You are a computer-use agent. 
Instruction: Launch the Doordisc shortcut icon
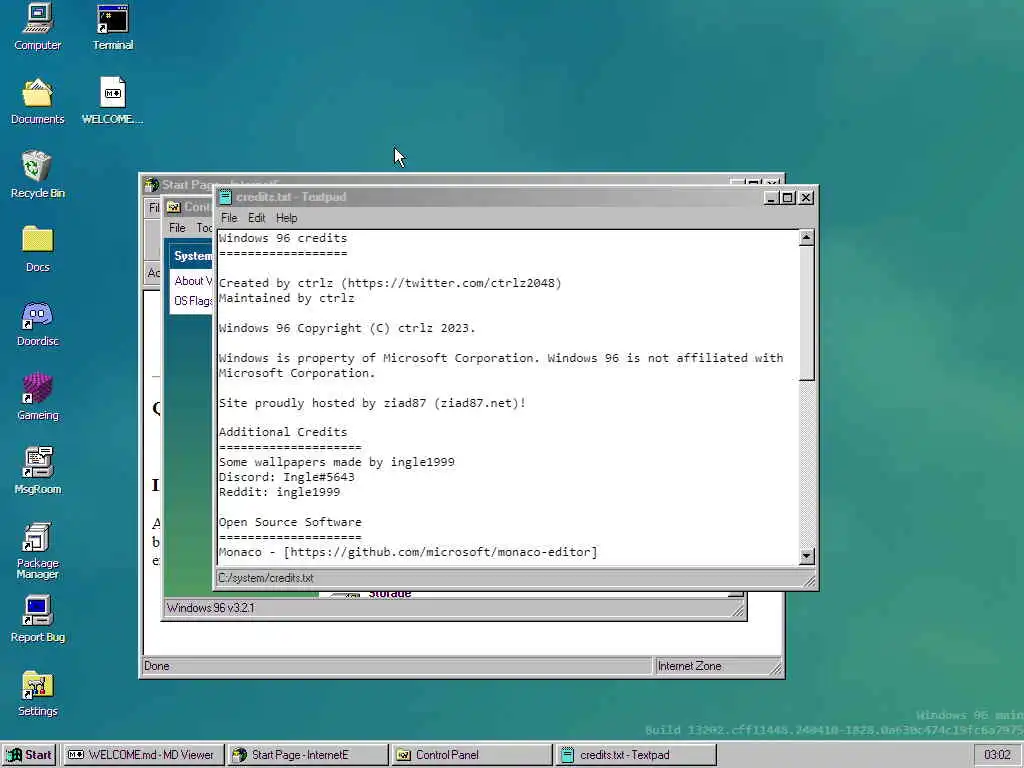[x=37, y=323]
